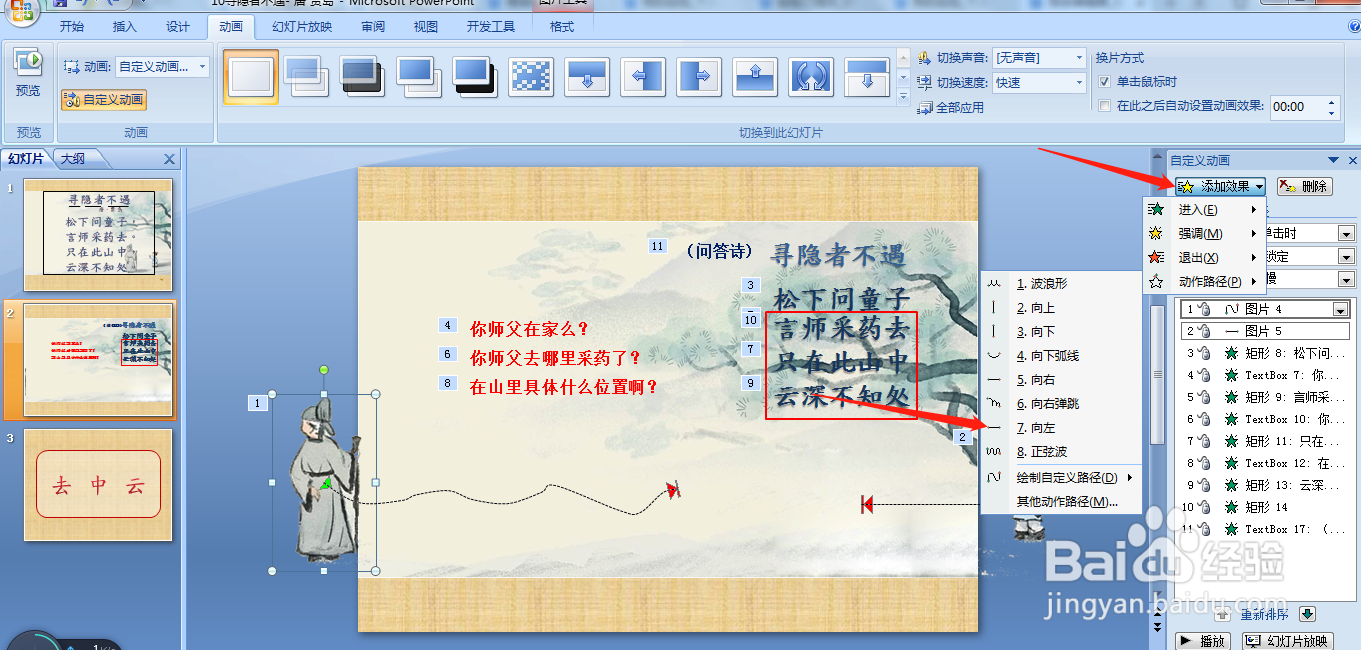Click 全部应用 apply to all

point(951,107)
